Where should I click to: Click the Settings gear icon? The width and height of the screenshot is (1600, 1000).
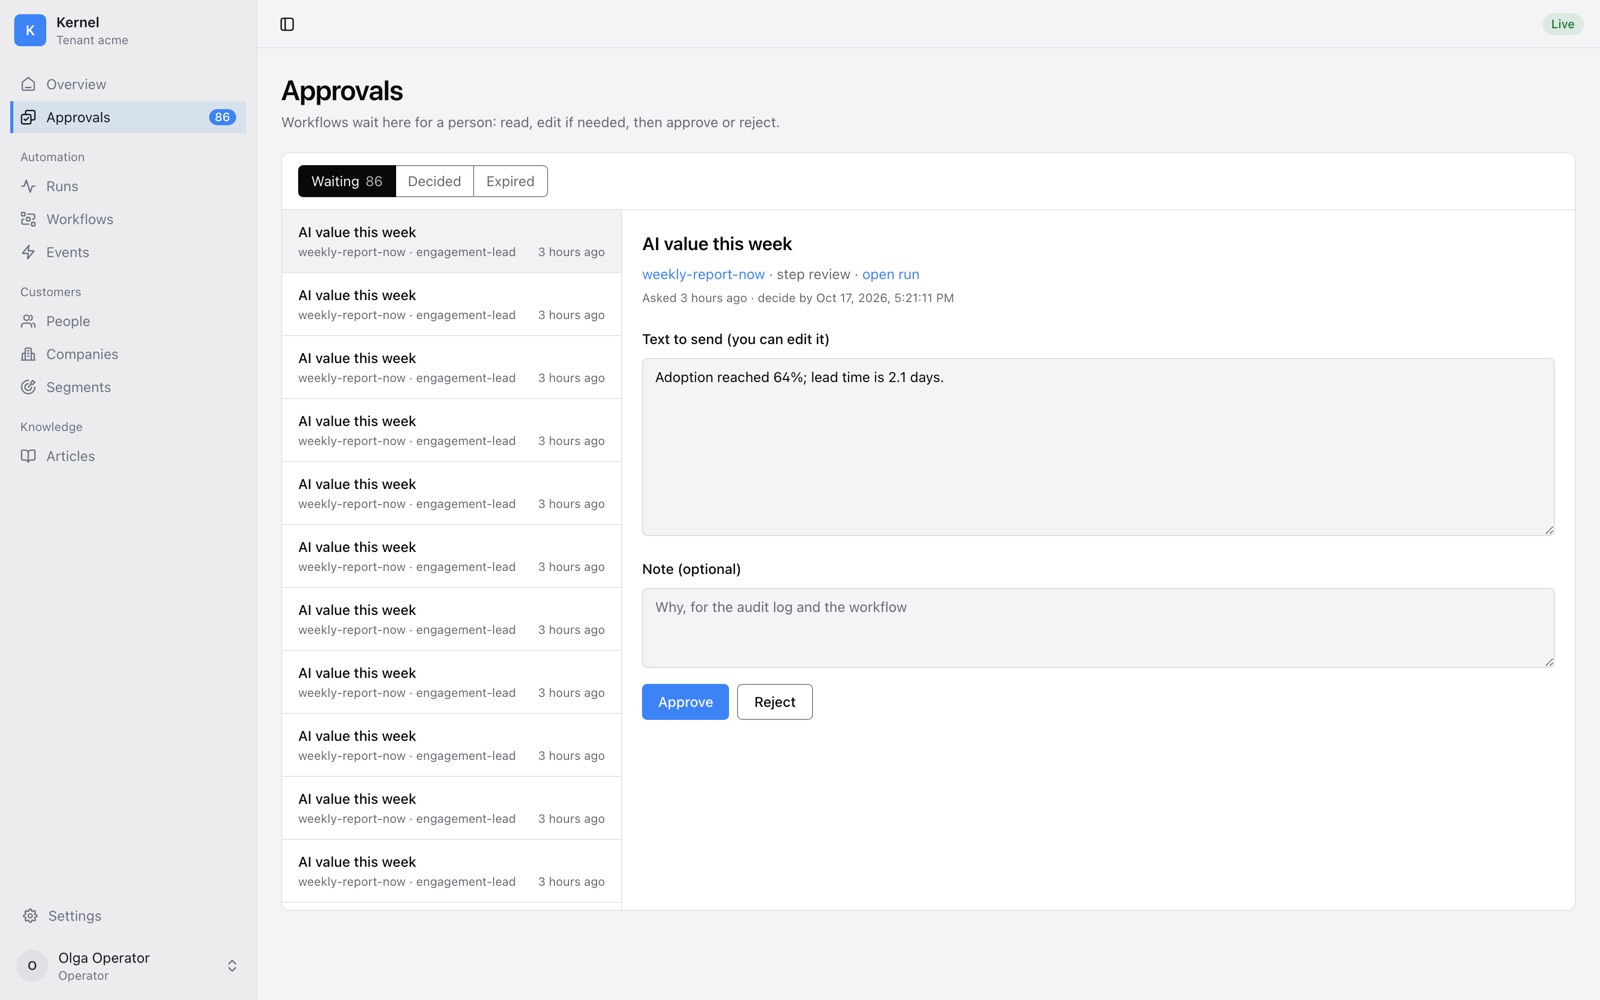30,916
